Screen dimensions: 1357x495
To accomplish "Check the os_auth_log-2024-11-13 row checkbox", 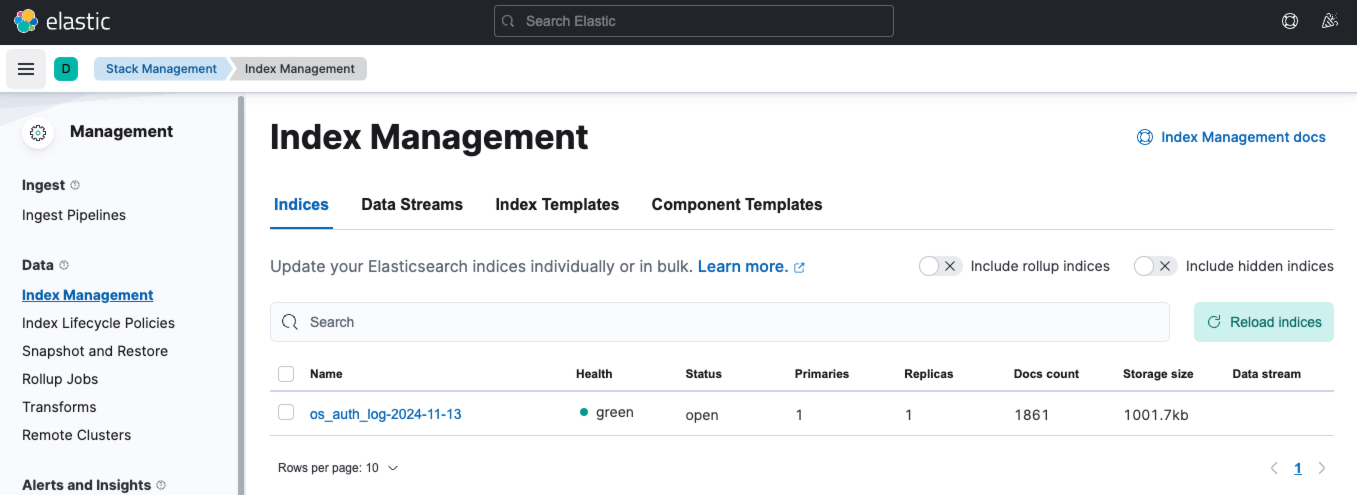I will click(x=286, y=413).
